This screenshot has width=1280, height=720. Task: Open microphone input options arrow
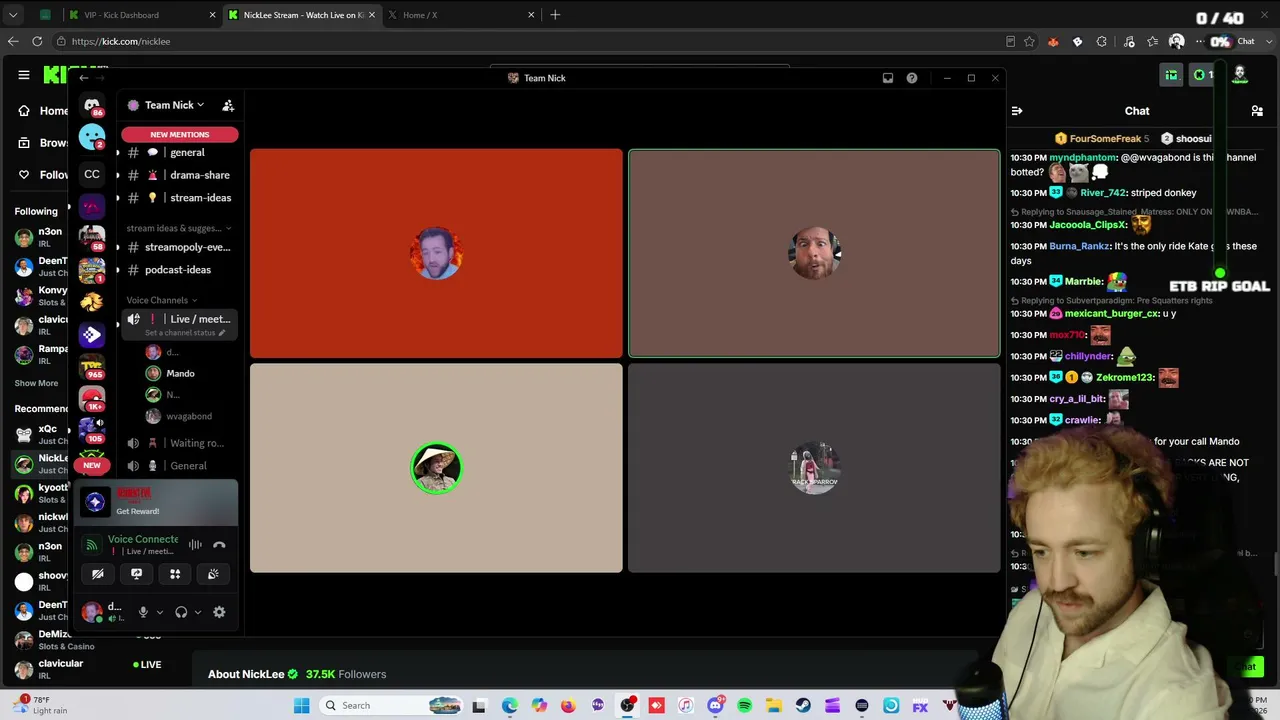[159, 612]
